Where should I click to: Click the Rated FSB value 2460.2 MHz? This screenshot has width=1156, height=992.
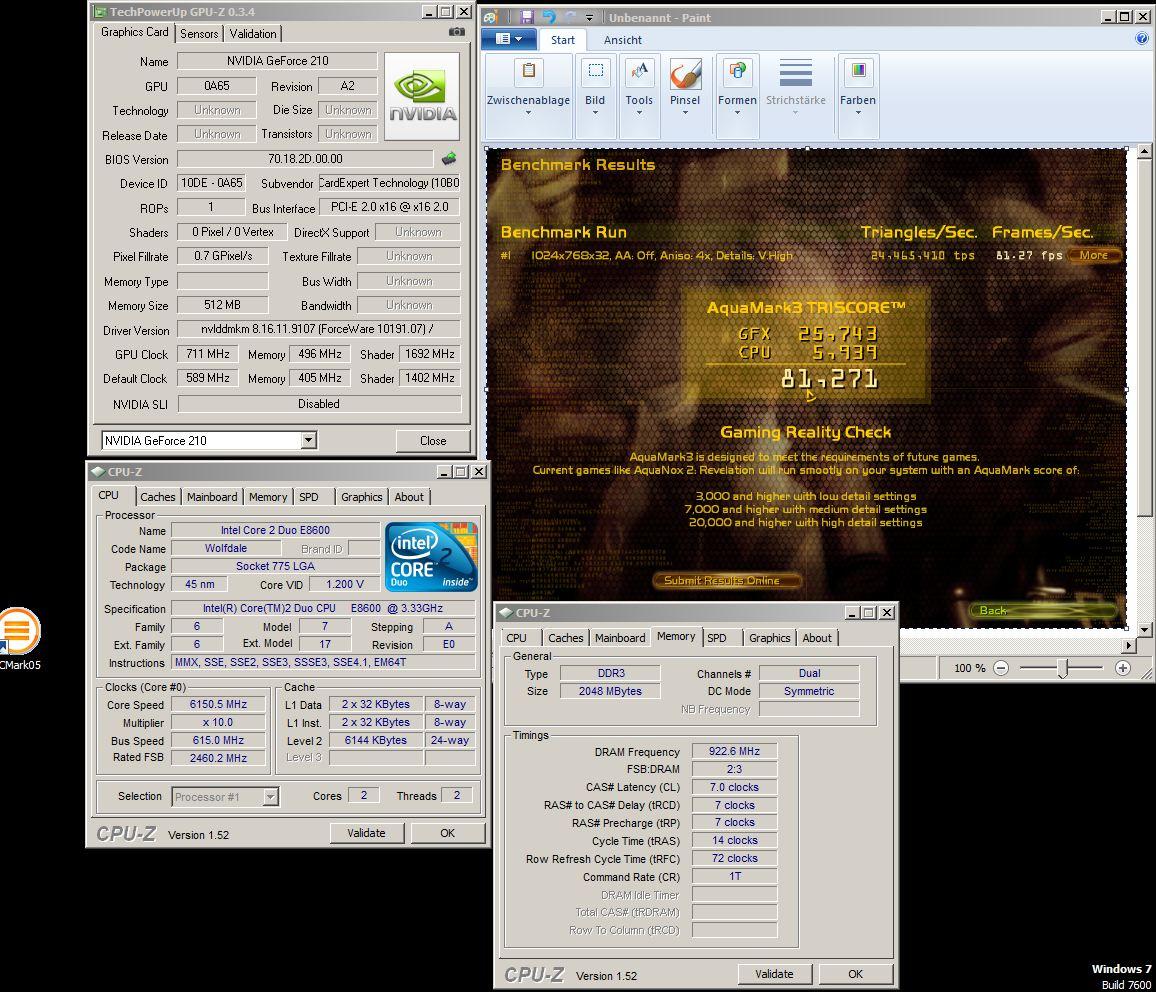pos(218,758)
